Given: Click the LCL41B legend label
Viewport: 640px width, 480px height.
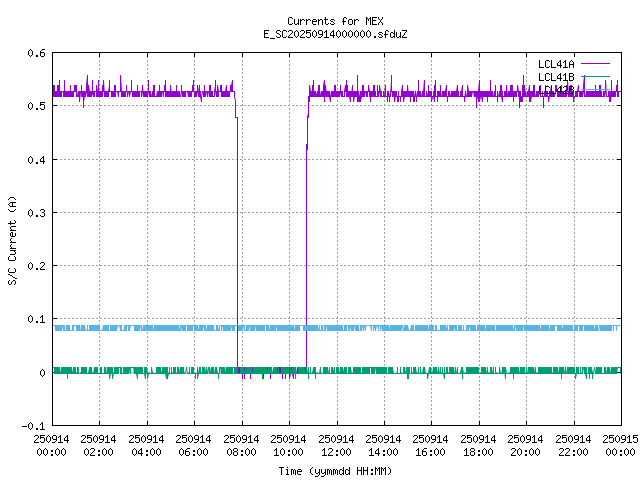Looking at the screenshot, I should (x=556, y=77).
